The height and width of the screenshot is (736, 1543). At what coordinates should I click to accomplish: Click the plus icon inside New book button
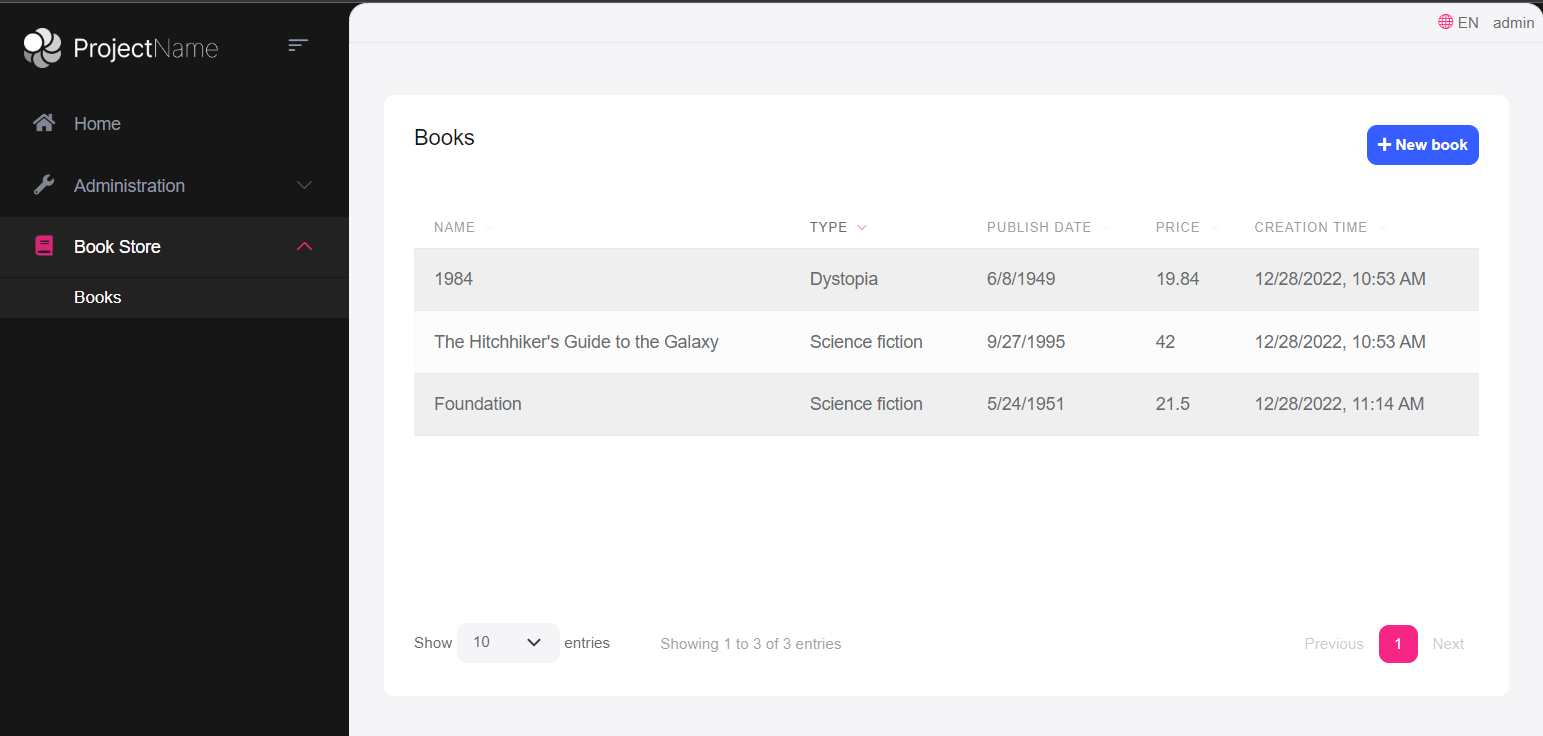click(1384, 144)
